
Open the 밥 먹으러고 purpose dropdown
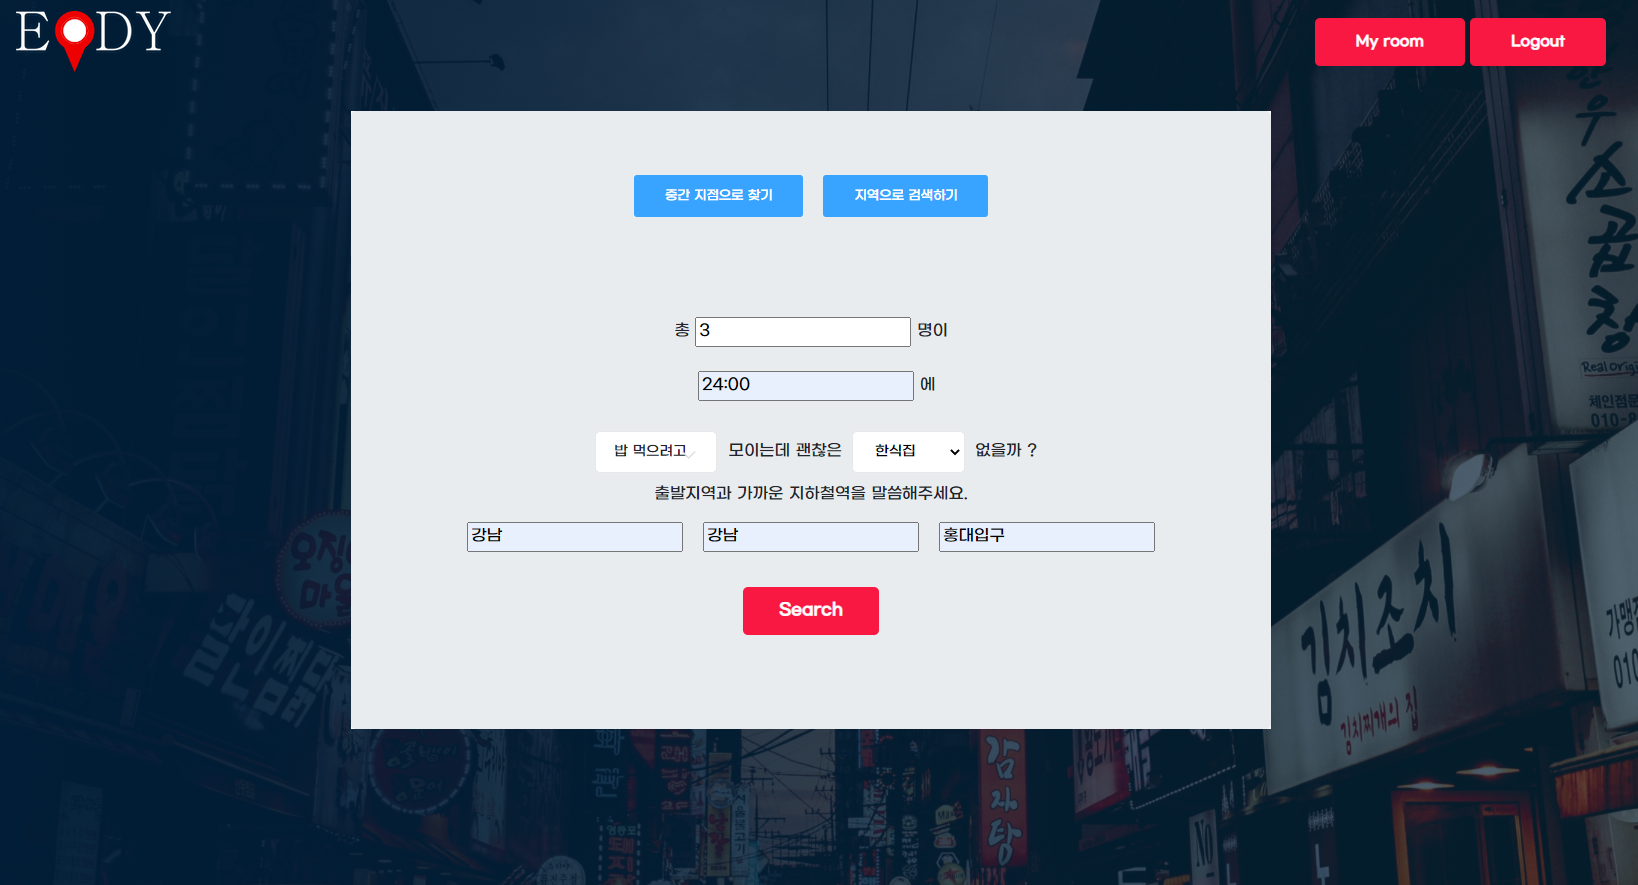(655, 452)
